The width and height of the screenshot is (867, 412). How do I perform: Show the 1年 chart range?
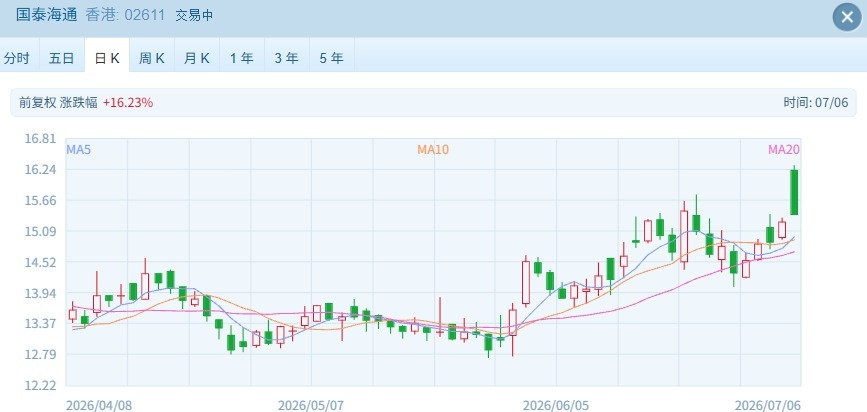242,58
